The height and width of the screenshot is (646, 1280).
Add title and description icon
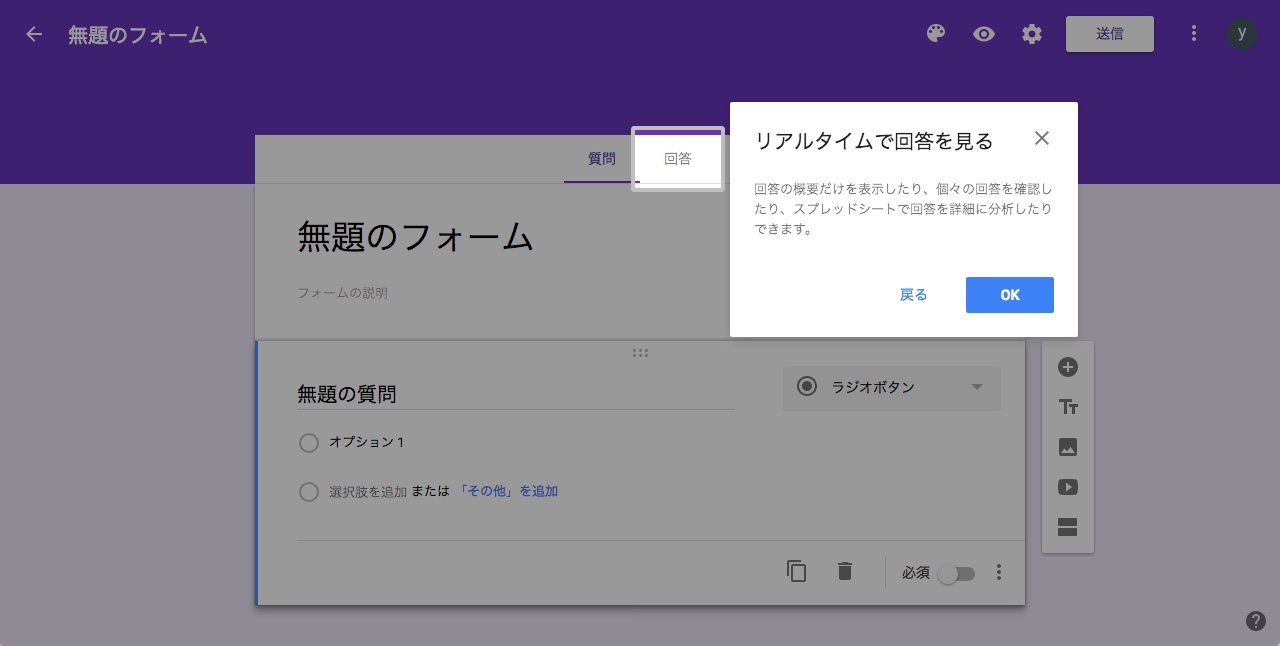[1068, 407]
